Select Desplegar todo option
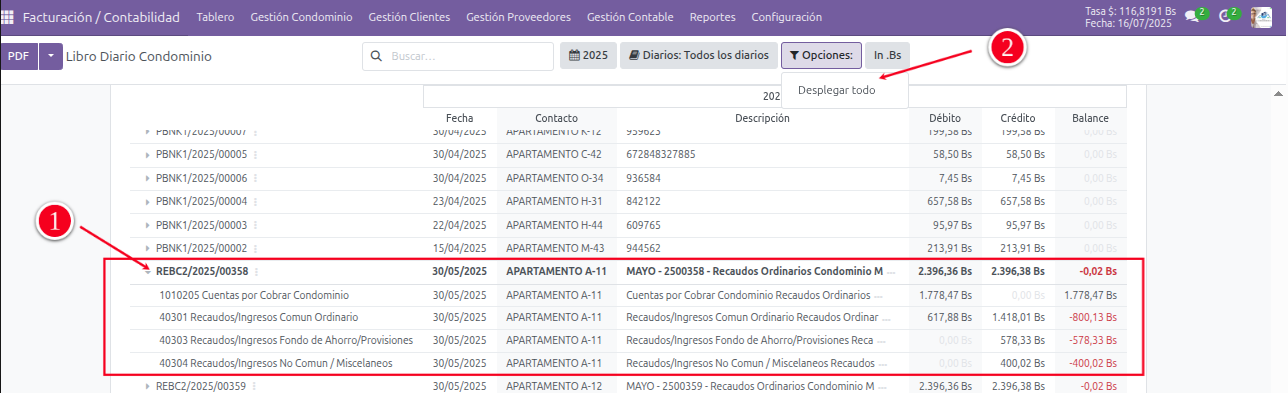The image size is (1288, 393). [837, 90]
